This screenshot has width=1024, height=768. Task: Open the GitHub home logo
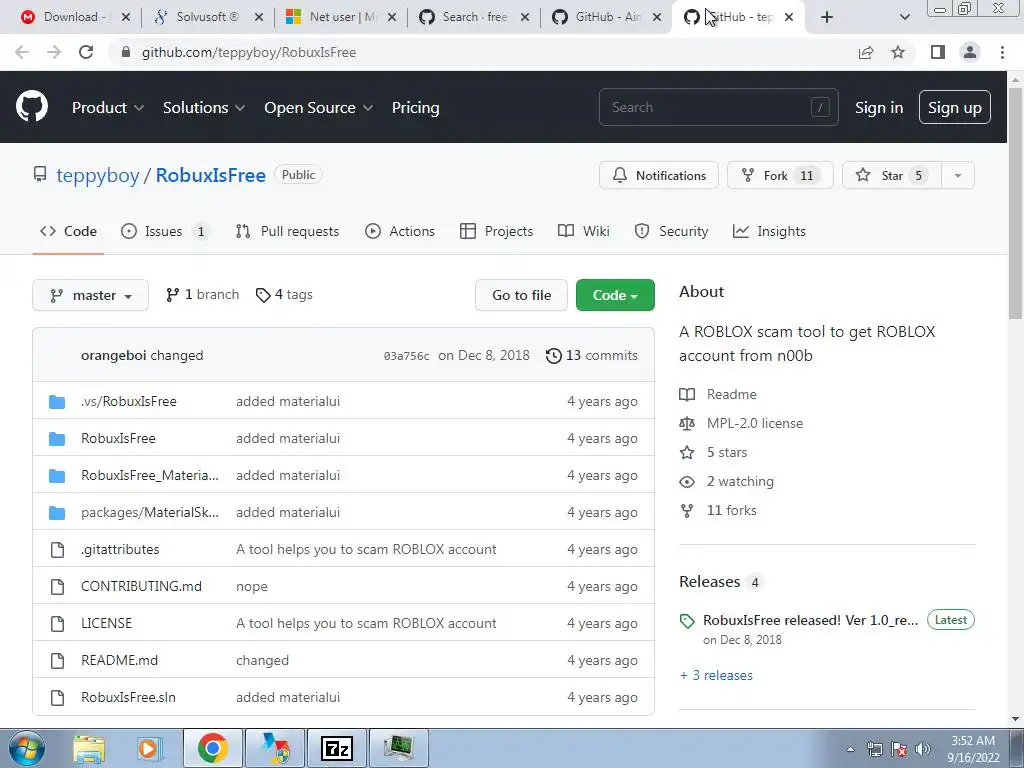click(31, 107)
